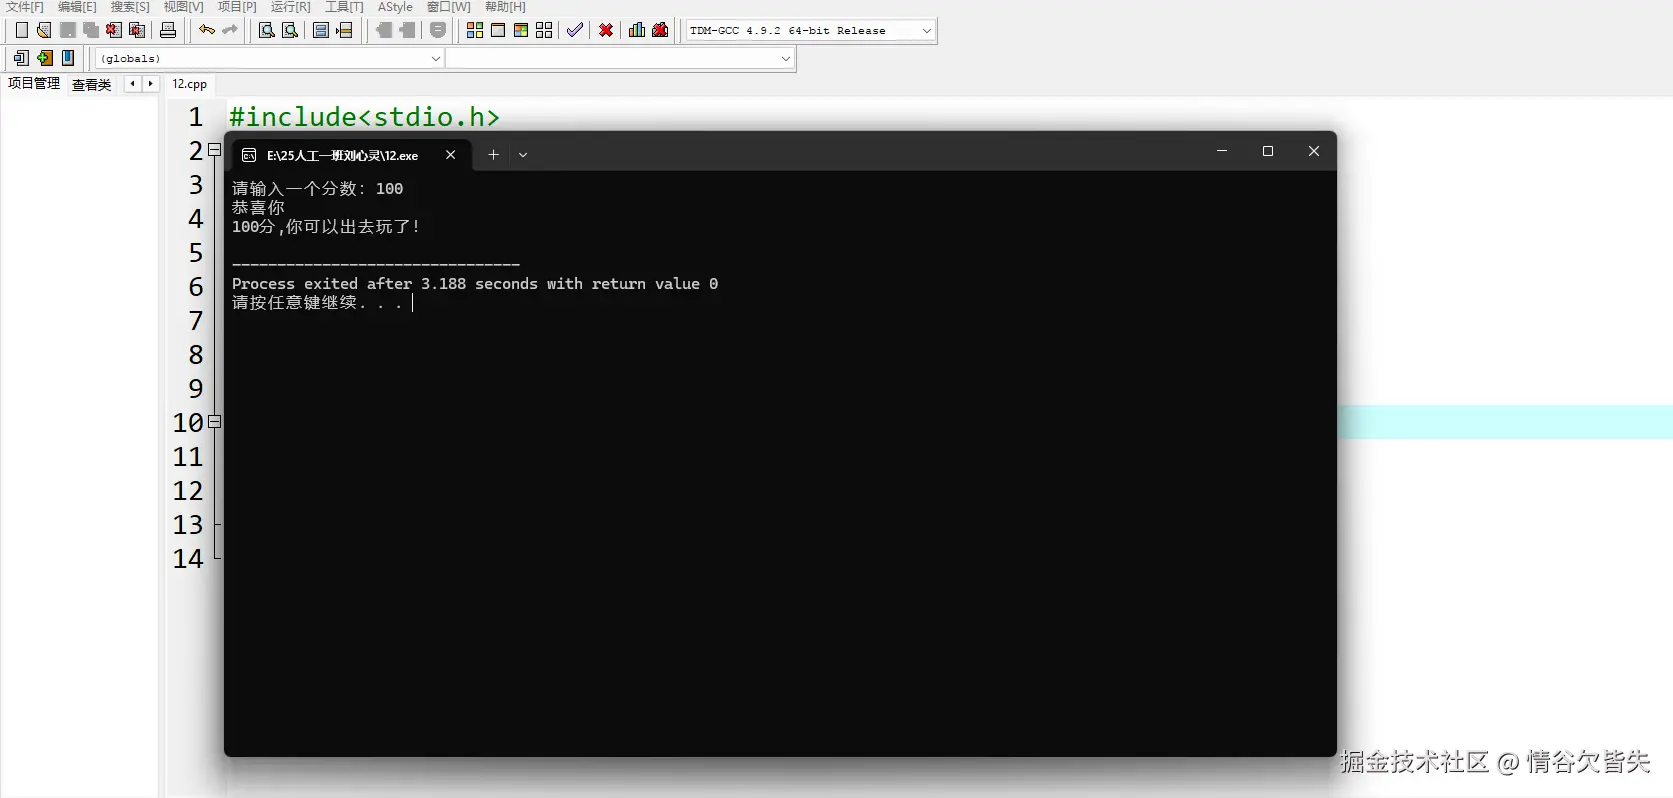The image size is (1673, 798).
Task: Open the 帮助[H] menu
Action: click(x=505, y=7)
